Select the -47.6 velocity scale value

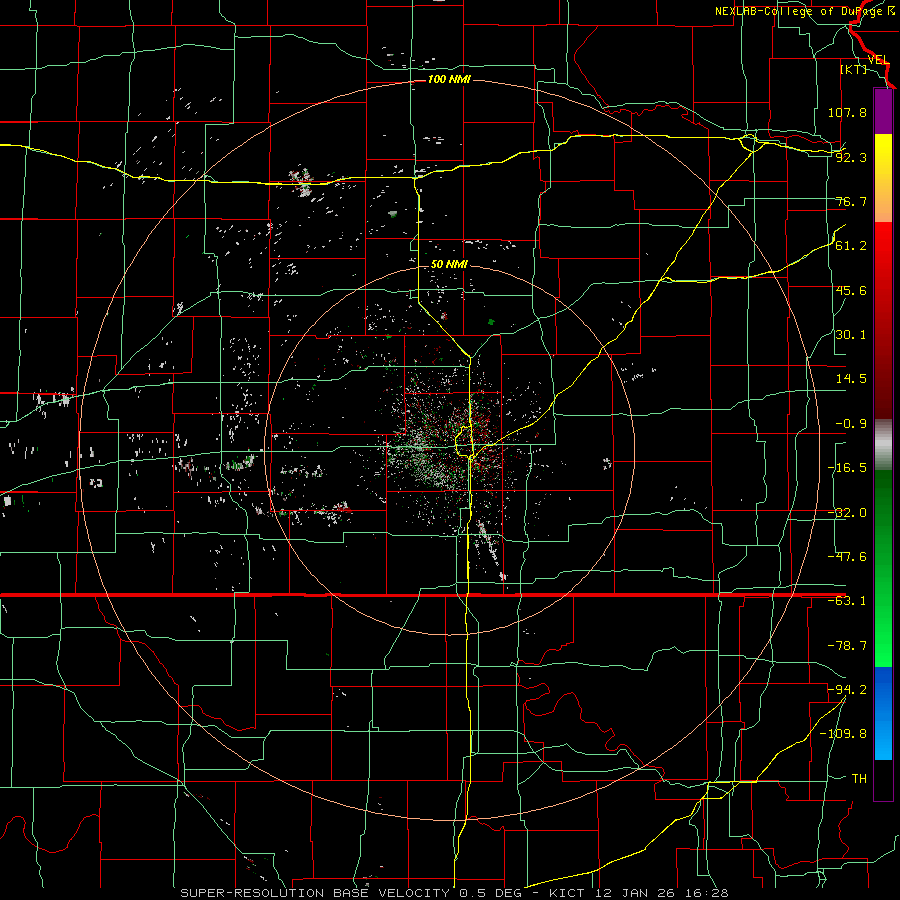(x=847, y=557)
